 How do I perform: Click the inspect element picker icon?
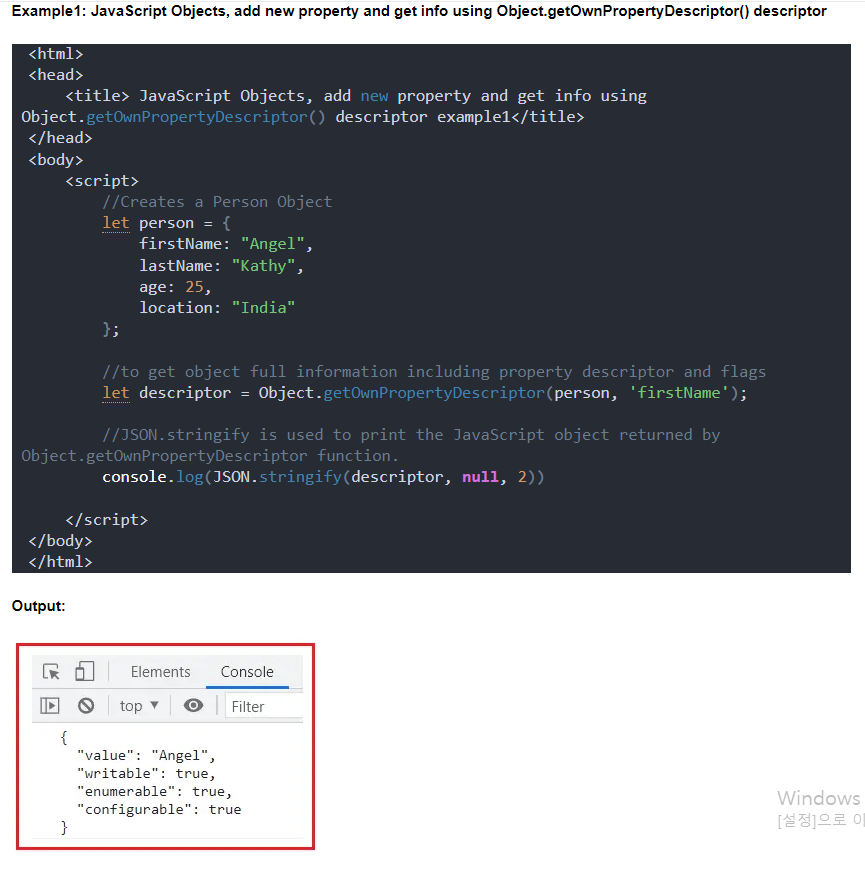(x=51, y=672)
